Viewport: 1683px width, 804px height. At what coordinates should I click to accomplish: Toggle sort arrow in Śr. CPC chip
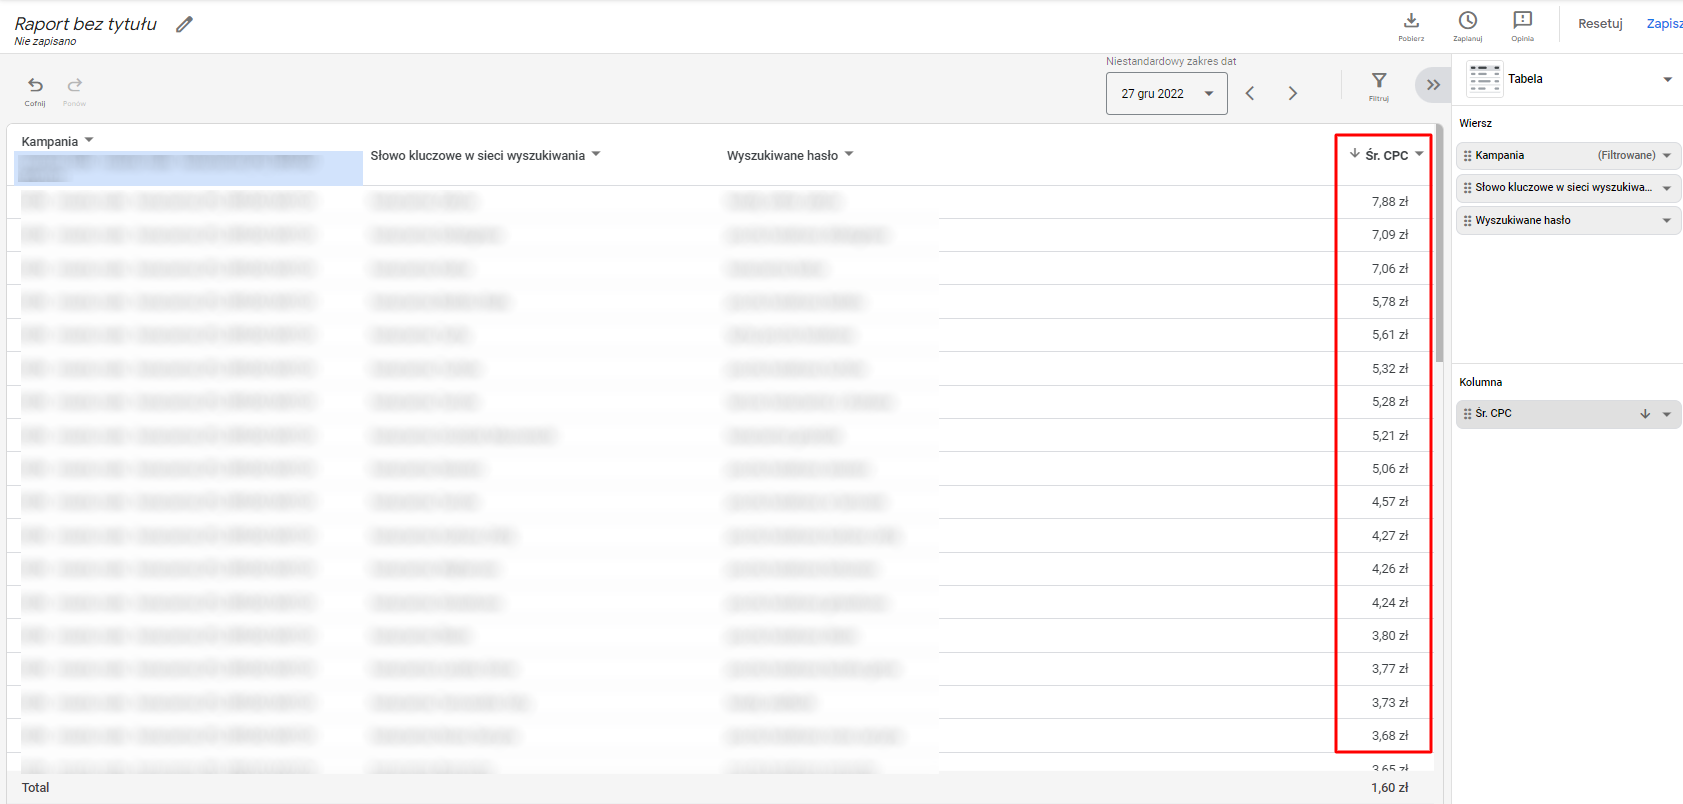tap(1645, 414)
